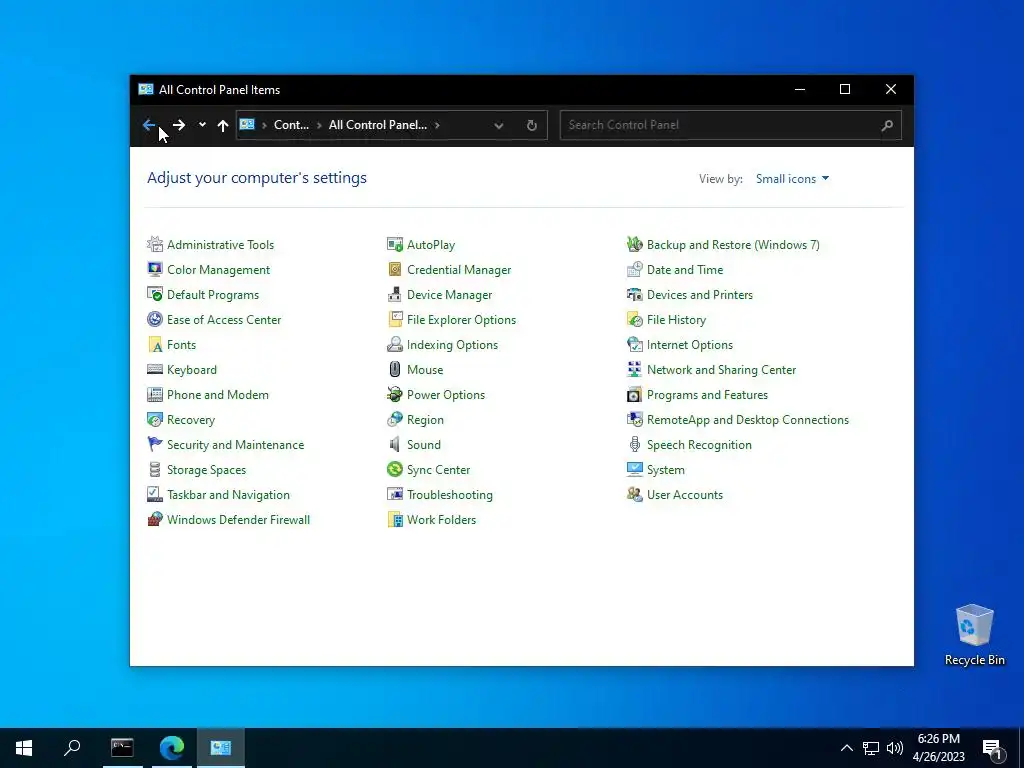This screenshot has height=768, width=1024.
Task: Open Troubleshooting
Action: point(449,495)
